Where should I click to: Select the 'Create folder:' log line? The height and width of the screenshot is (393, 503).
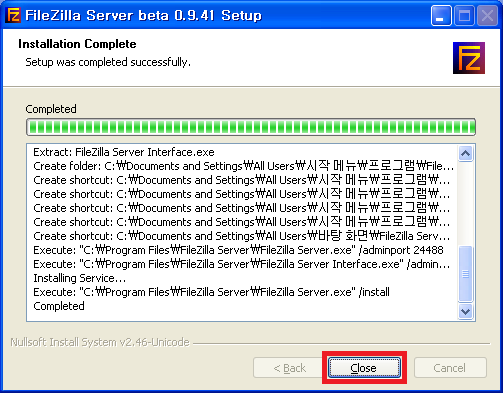coord(243,166)
